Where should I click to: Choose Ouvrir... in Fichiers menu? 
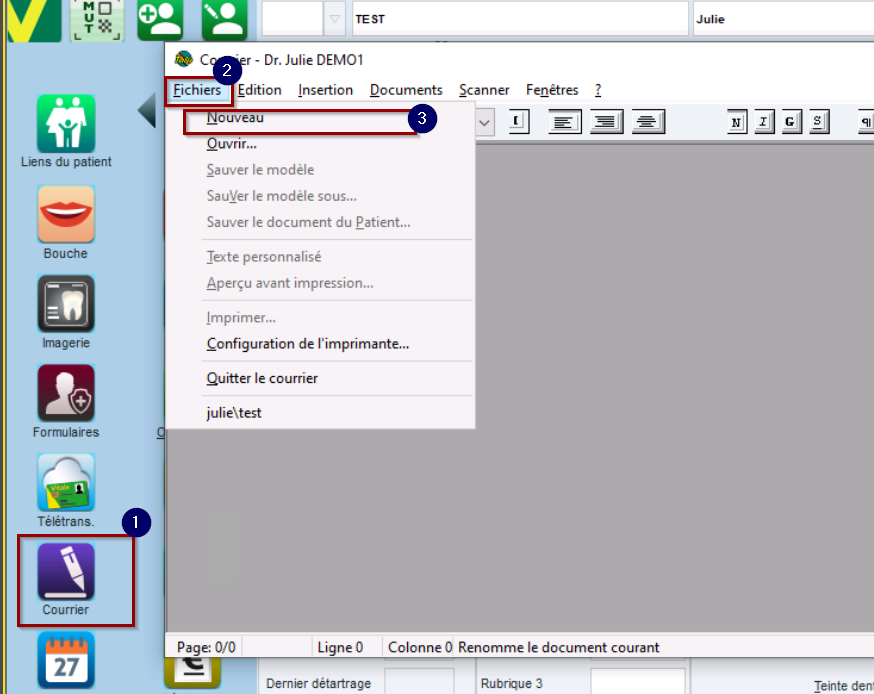click(x=320, y=144)
